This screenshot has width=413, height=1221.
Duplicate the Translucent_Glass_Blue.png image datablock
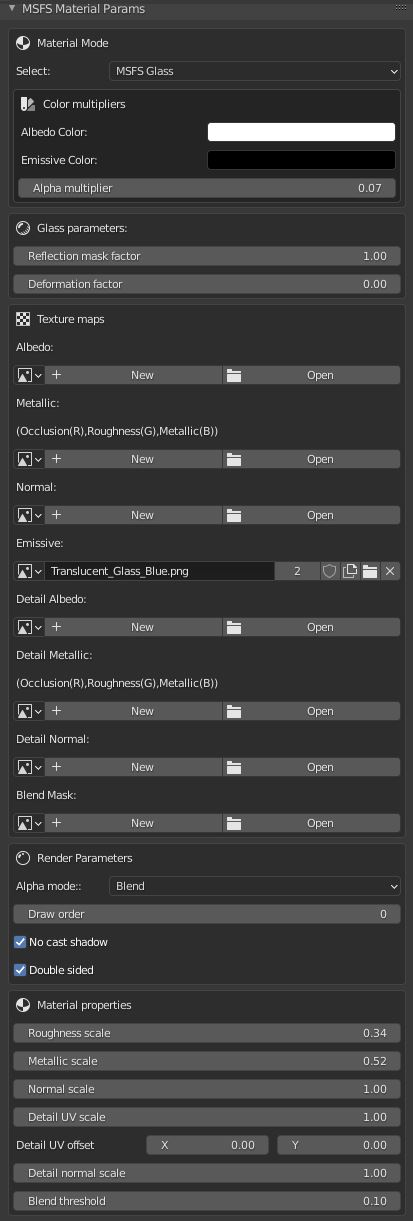pos(350,571)
